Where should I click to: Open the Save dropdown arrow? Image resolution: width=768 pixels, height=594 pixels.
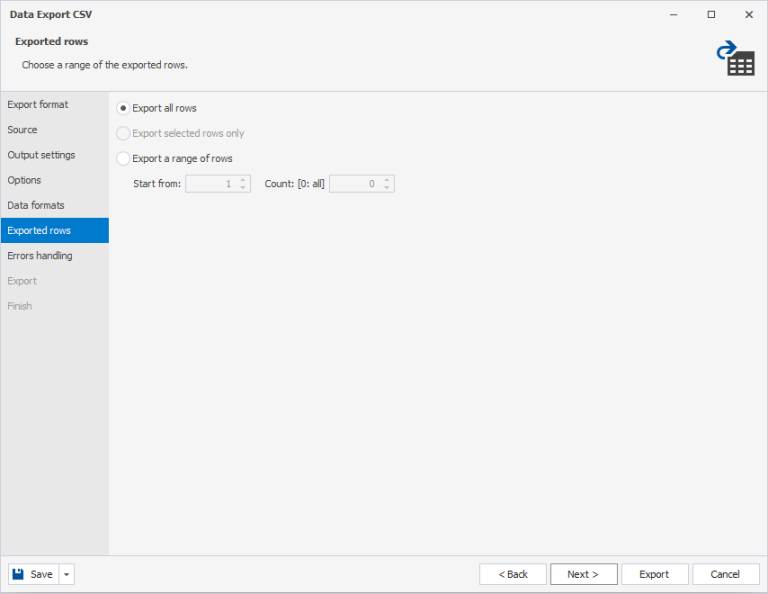coord(67,574)
